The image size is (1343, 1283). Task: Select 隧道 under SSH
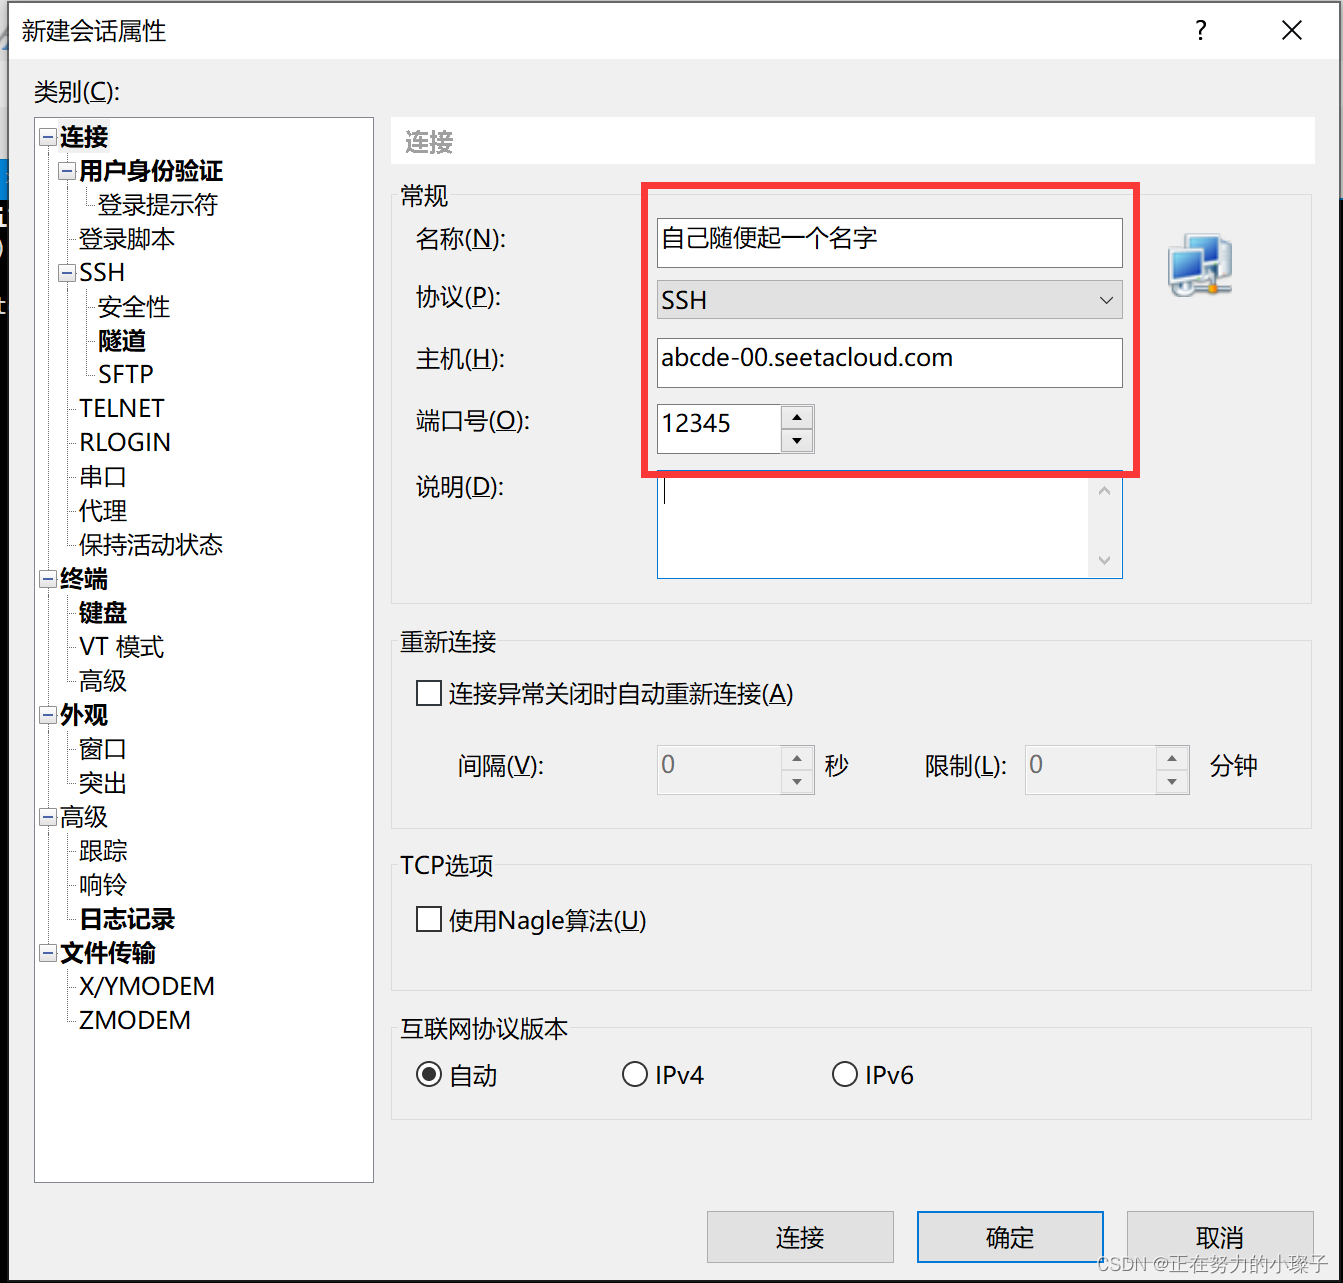click(x=122, y=341)
